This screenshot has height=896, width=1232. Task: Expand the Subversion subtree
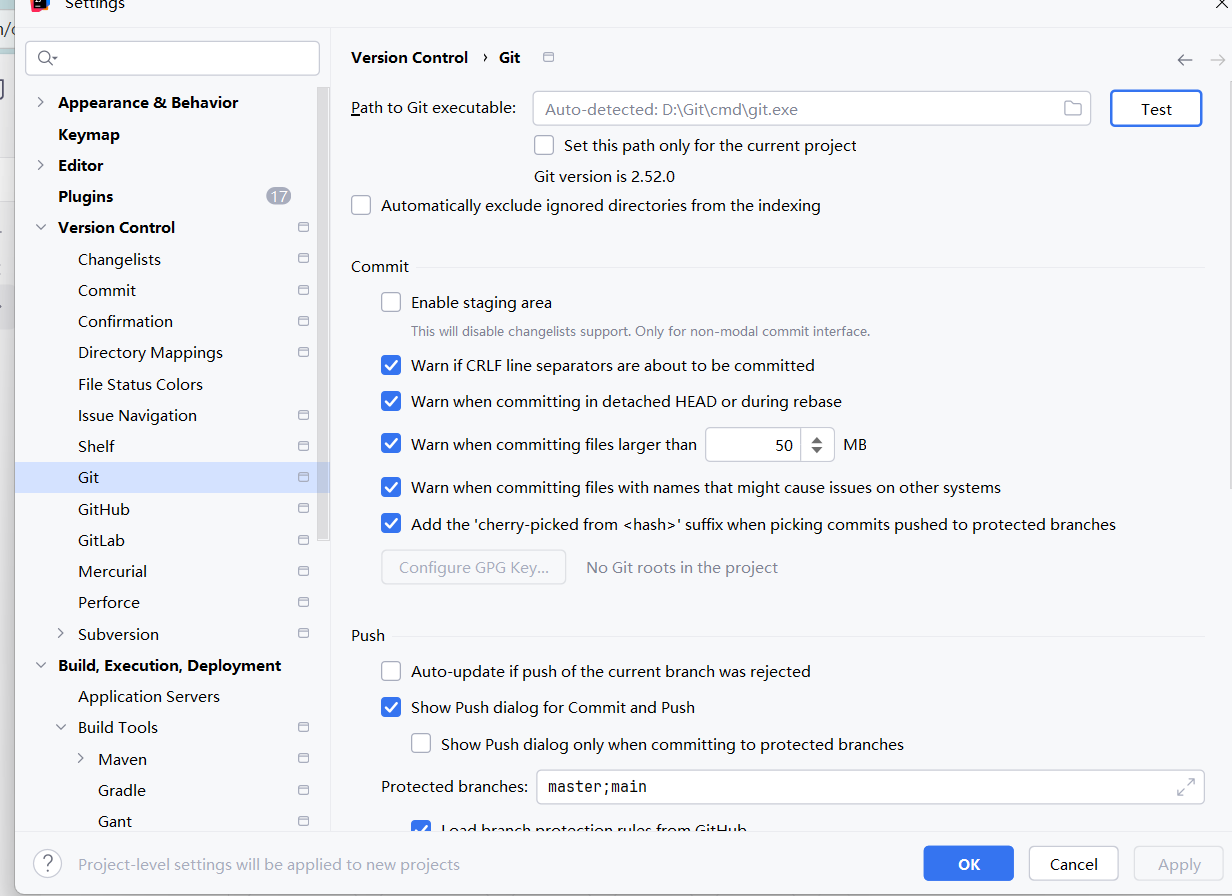(x=61, y=634)
